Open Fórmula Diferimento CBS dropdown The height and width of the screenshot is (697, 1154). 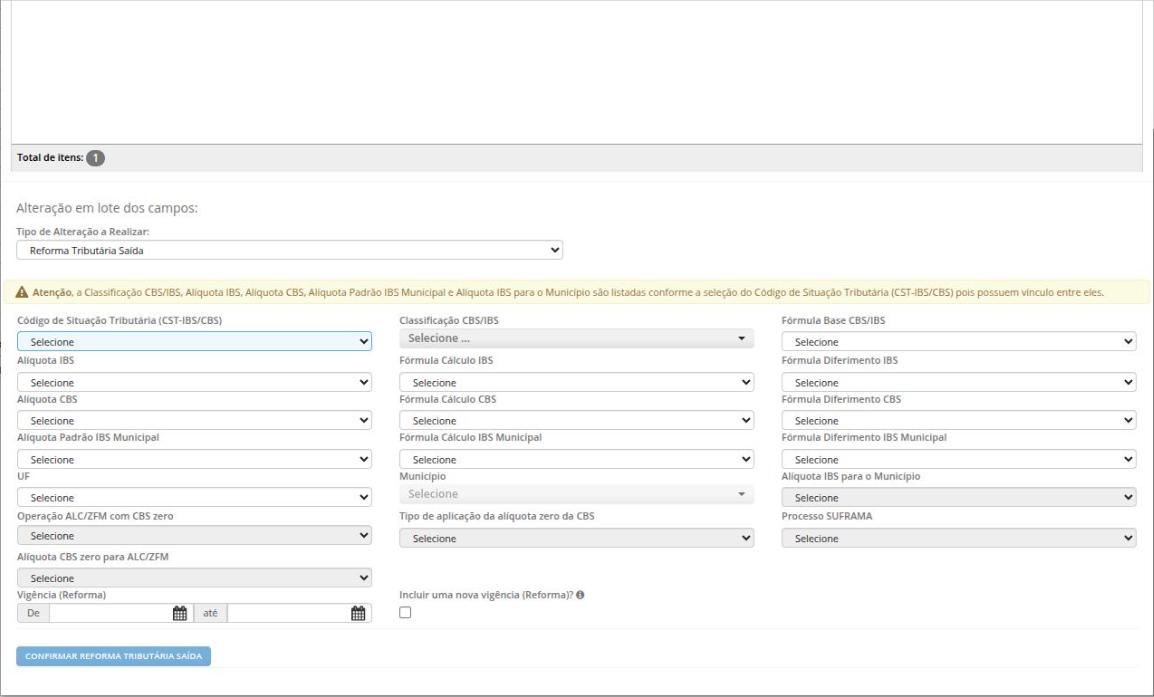click(958, 420)
